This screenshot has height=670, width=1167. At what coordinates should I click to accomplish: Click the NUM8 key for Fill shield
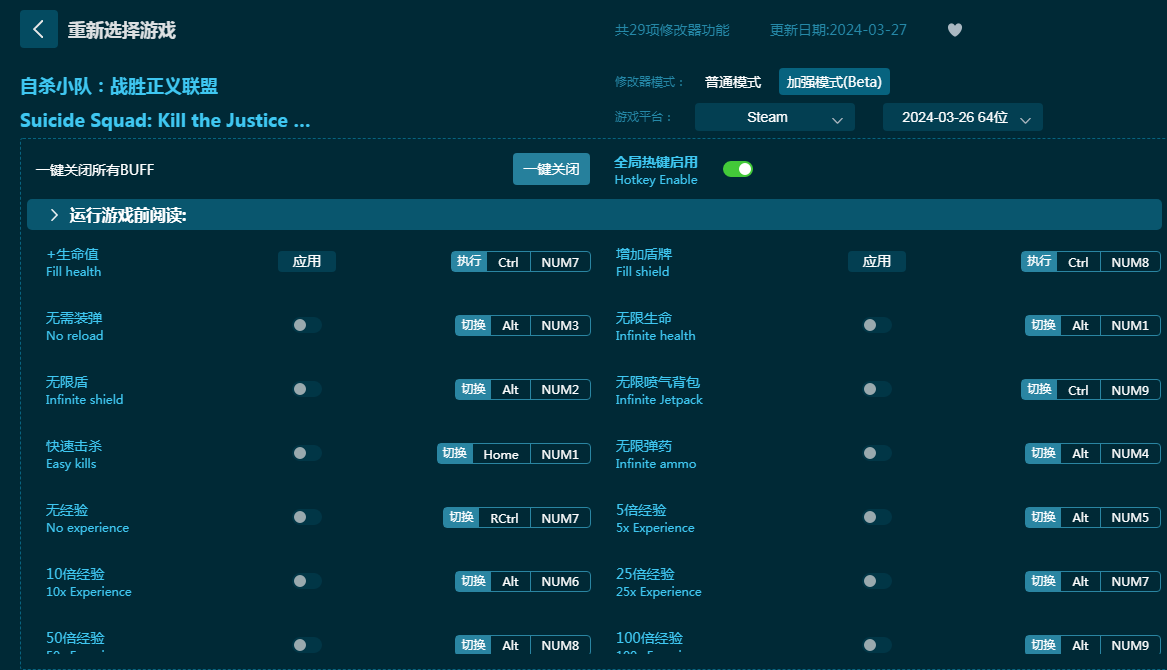point(1131,262)
